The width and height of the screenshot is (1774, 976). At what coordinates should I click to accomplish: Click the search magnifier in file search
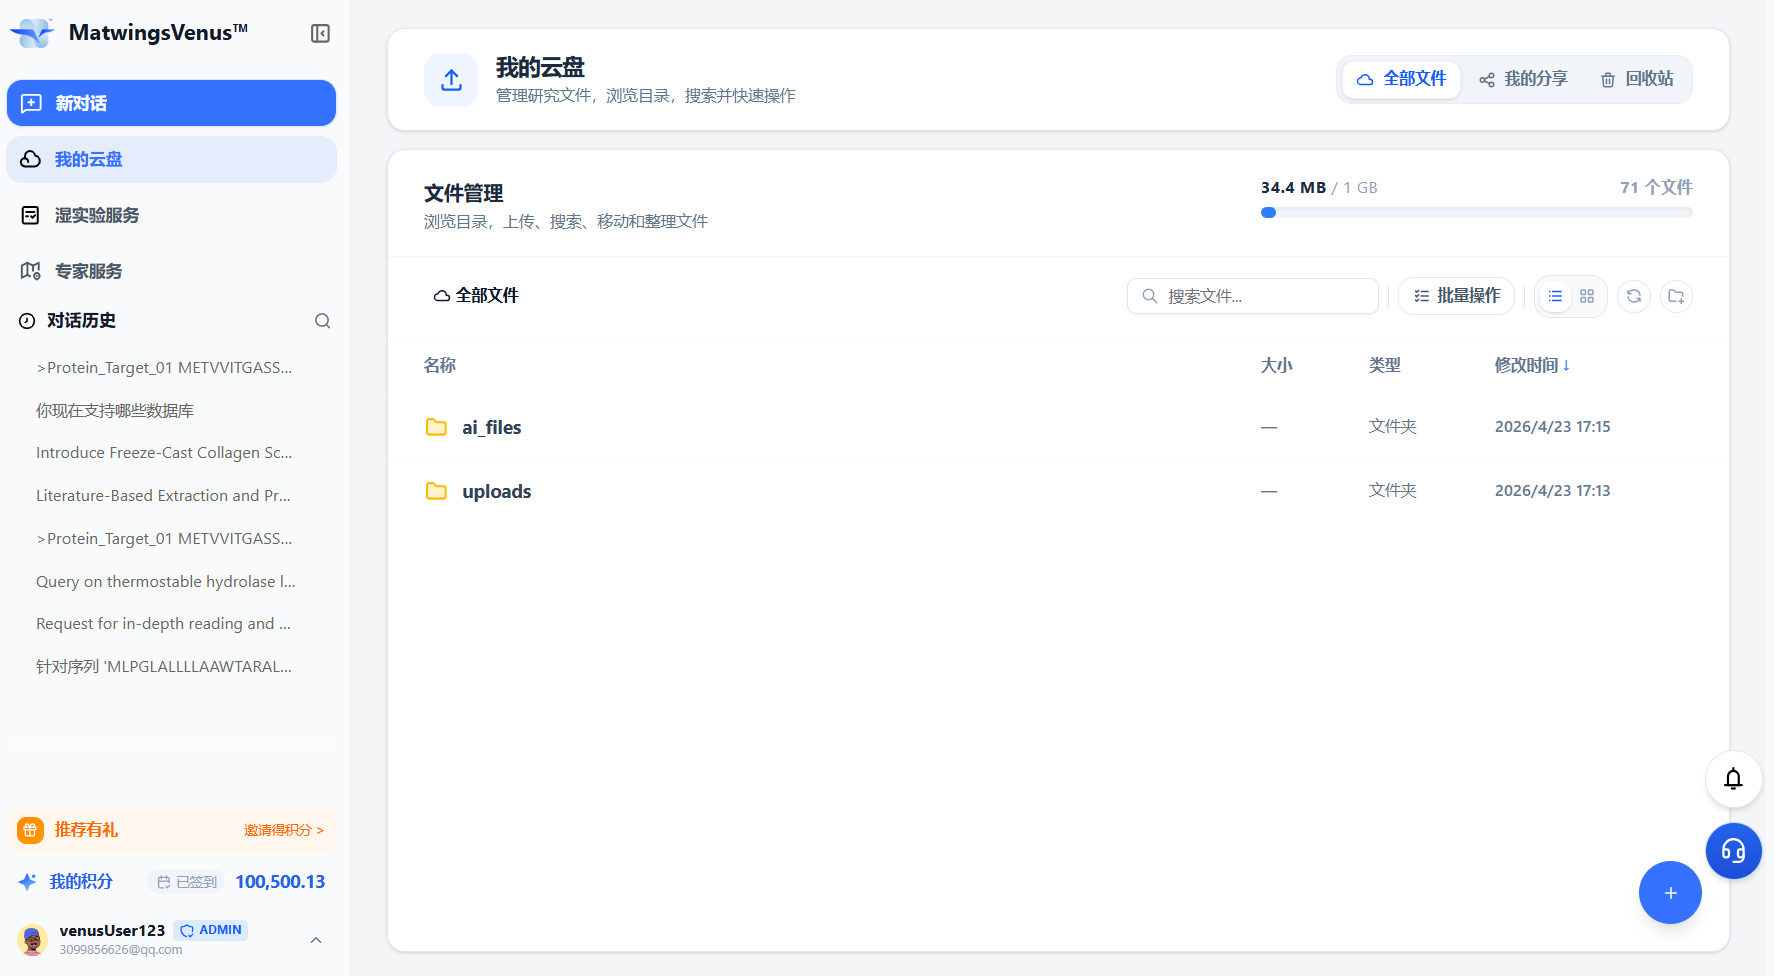pos(1150,296)
